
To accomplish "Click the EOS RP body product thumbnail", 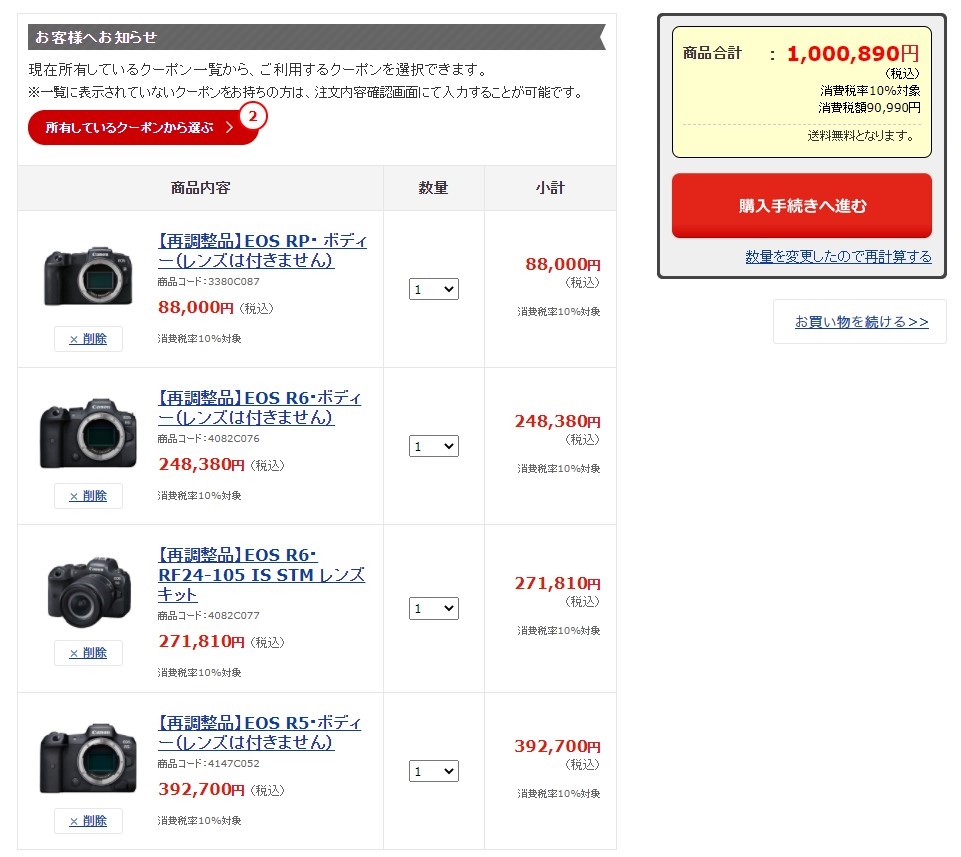I will point(88,275).
